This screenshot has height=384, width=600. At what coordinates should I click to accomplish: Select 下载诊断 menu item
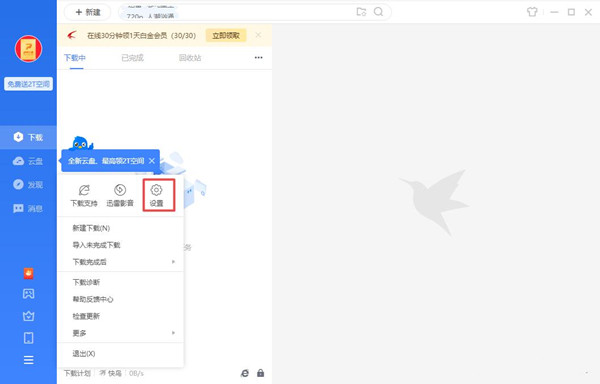click(x=121, y=282)
